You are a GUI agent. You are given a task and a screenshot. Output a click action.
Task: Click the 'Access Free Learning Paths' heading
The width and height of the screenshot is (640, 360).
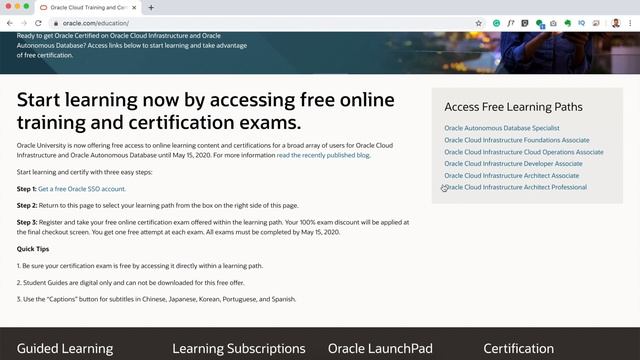[x=513, y=107]
